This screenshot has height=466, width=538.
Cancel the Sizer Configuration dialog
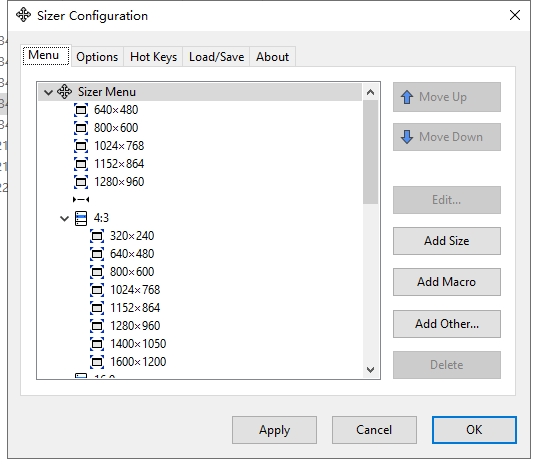(x=374, y=430)
